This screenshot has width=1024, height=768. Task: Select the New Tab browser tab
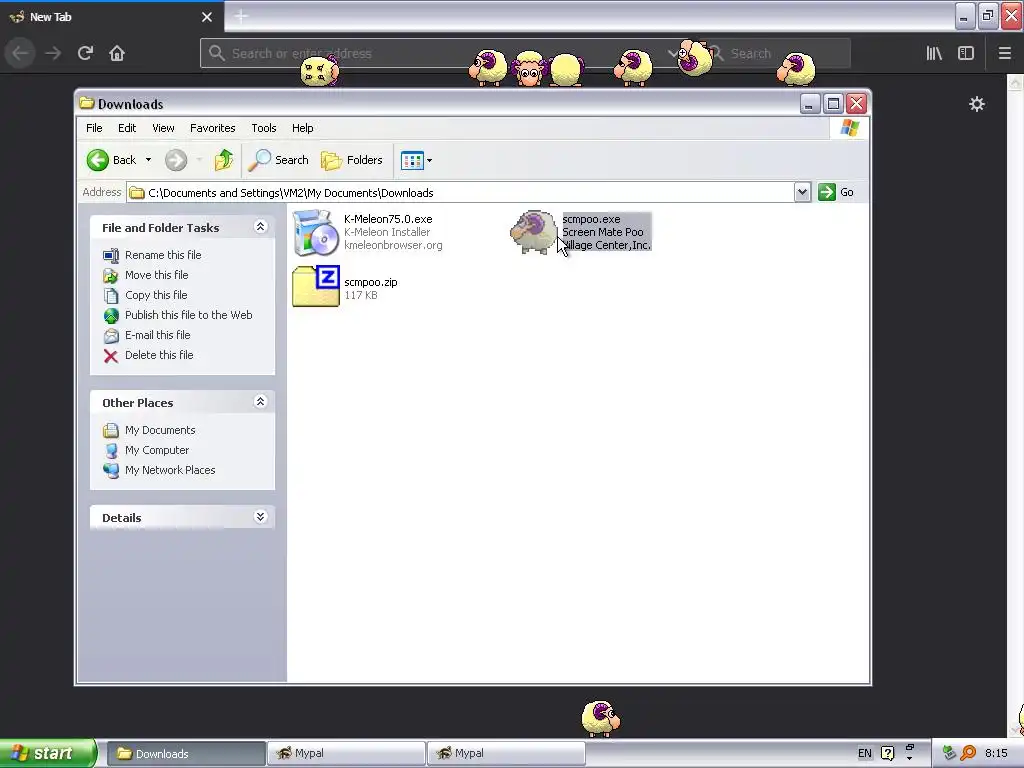coord(111,17)
